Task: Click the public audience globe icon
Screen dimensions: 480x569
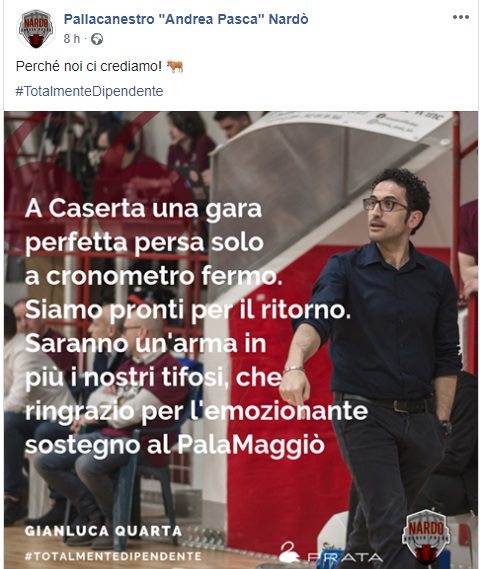Action: pyautogui.click(x=97, y=39)
